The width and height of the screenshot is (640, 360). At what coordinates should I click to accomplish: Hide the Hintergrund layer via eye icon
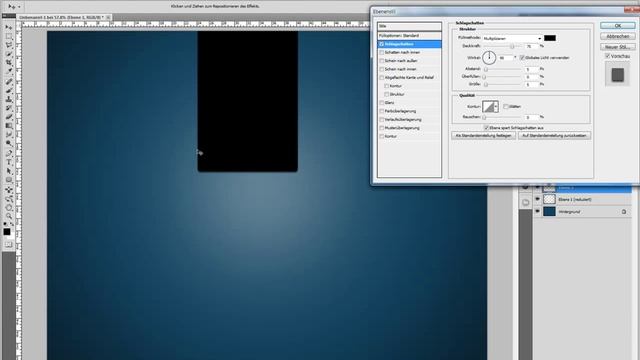tap(537, 211)
